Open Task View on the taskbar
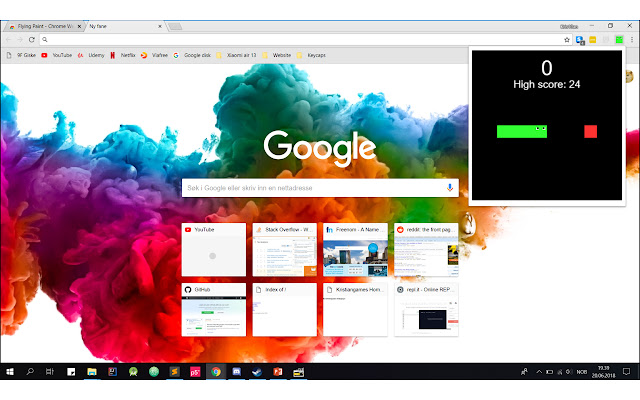640x400 pixels. 50,371
